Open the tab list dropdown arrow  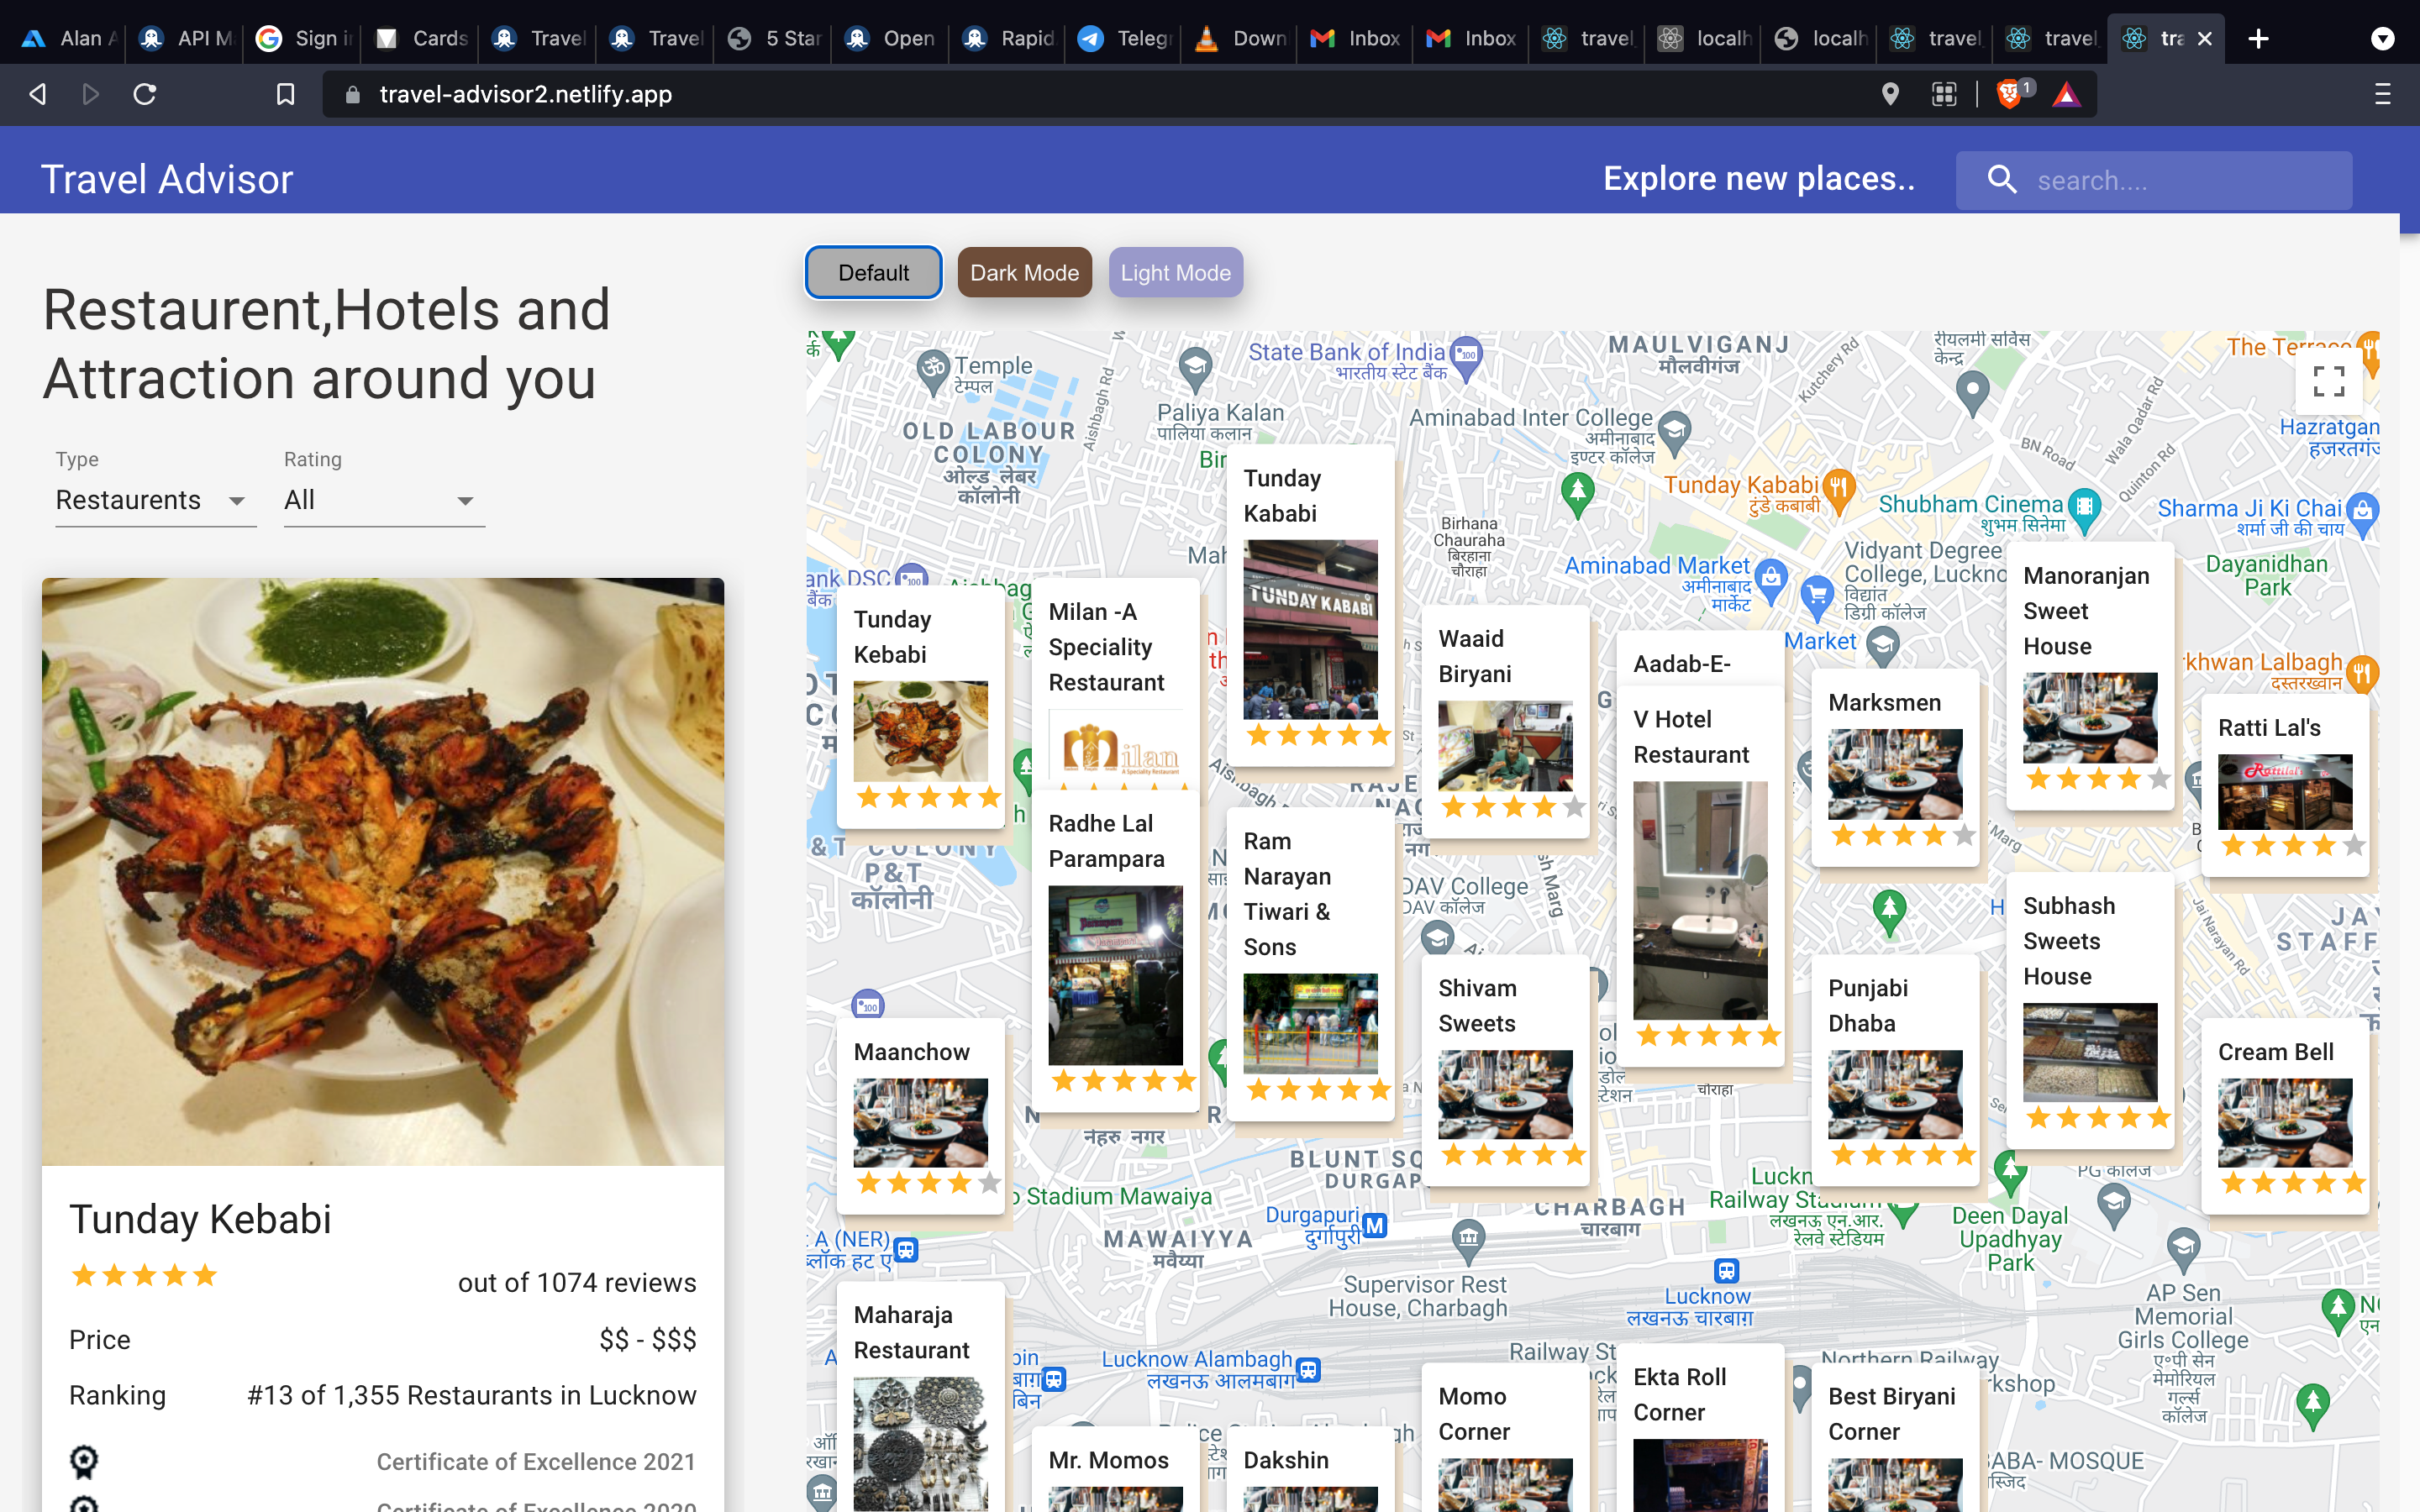2382,39
